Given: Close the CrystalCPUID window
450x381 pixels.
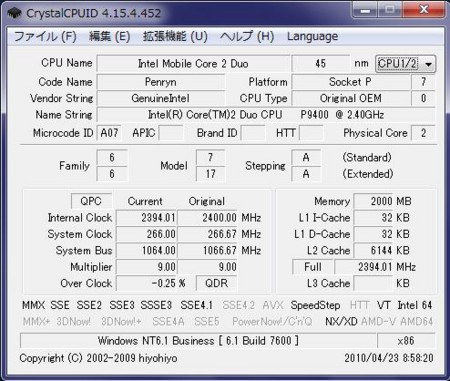Looking at the screenshot, I should tap(424, 10).
